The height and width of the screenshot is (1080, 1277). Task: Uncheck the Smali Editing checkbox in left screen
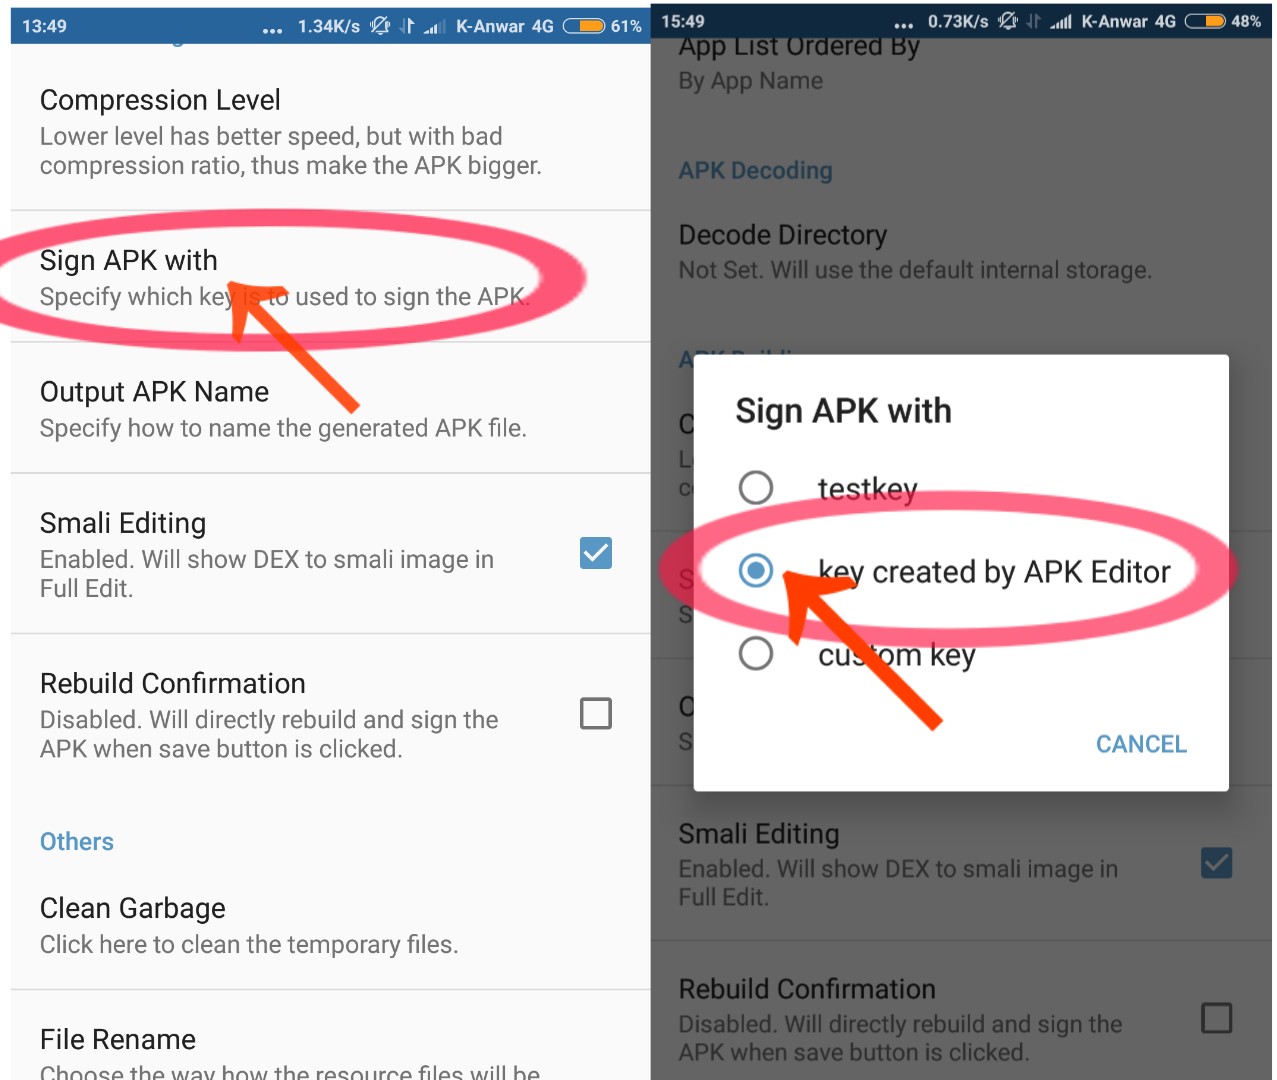pos(596,553)
